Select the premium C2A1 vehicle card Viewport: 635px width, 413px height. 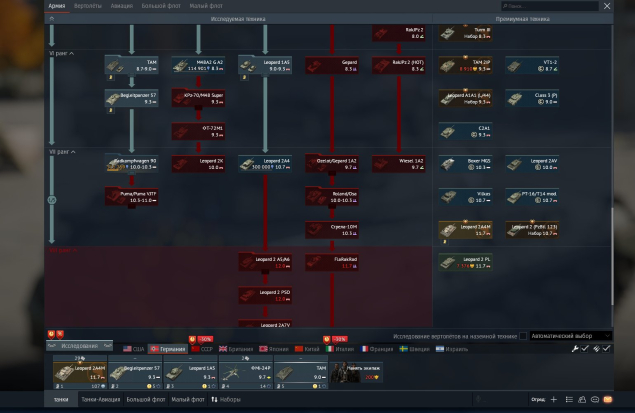(x=466, y=131)
